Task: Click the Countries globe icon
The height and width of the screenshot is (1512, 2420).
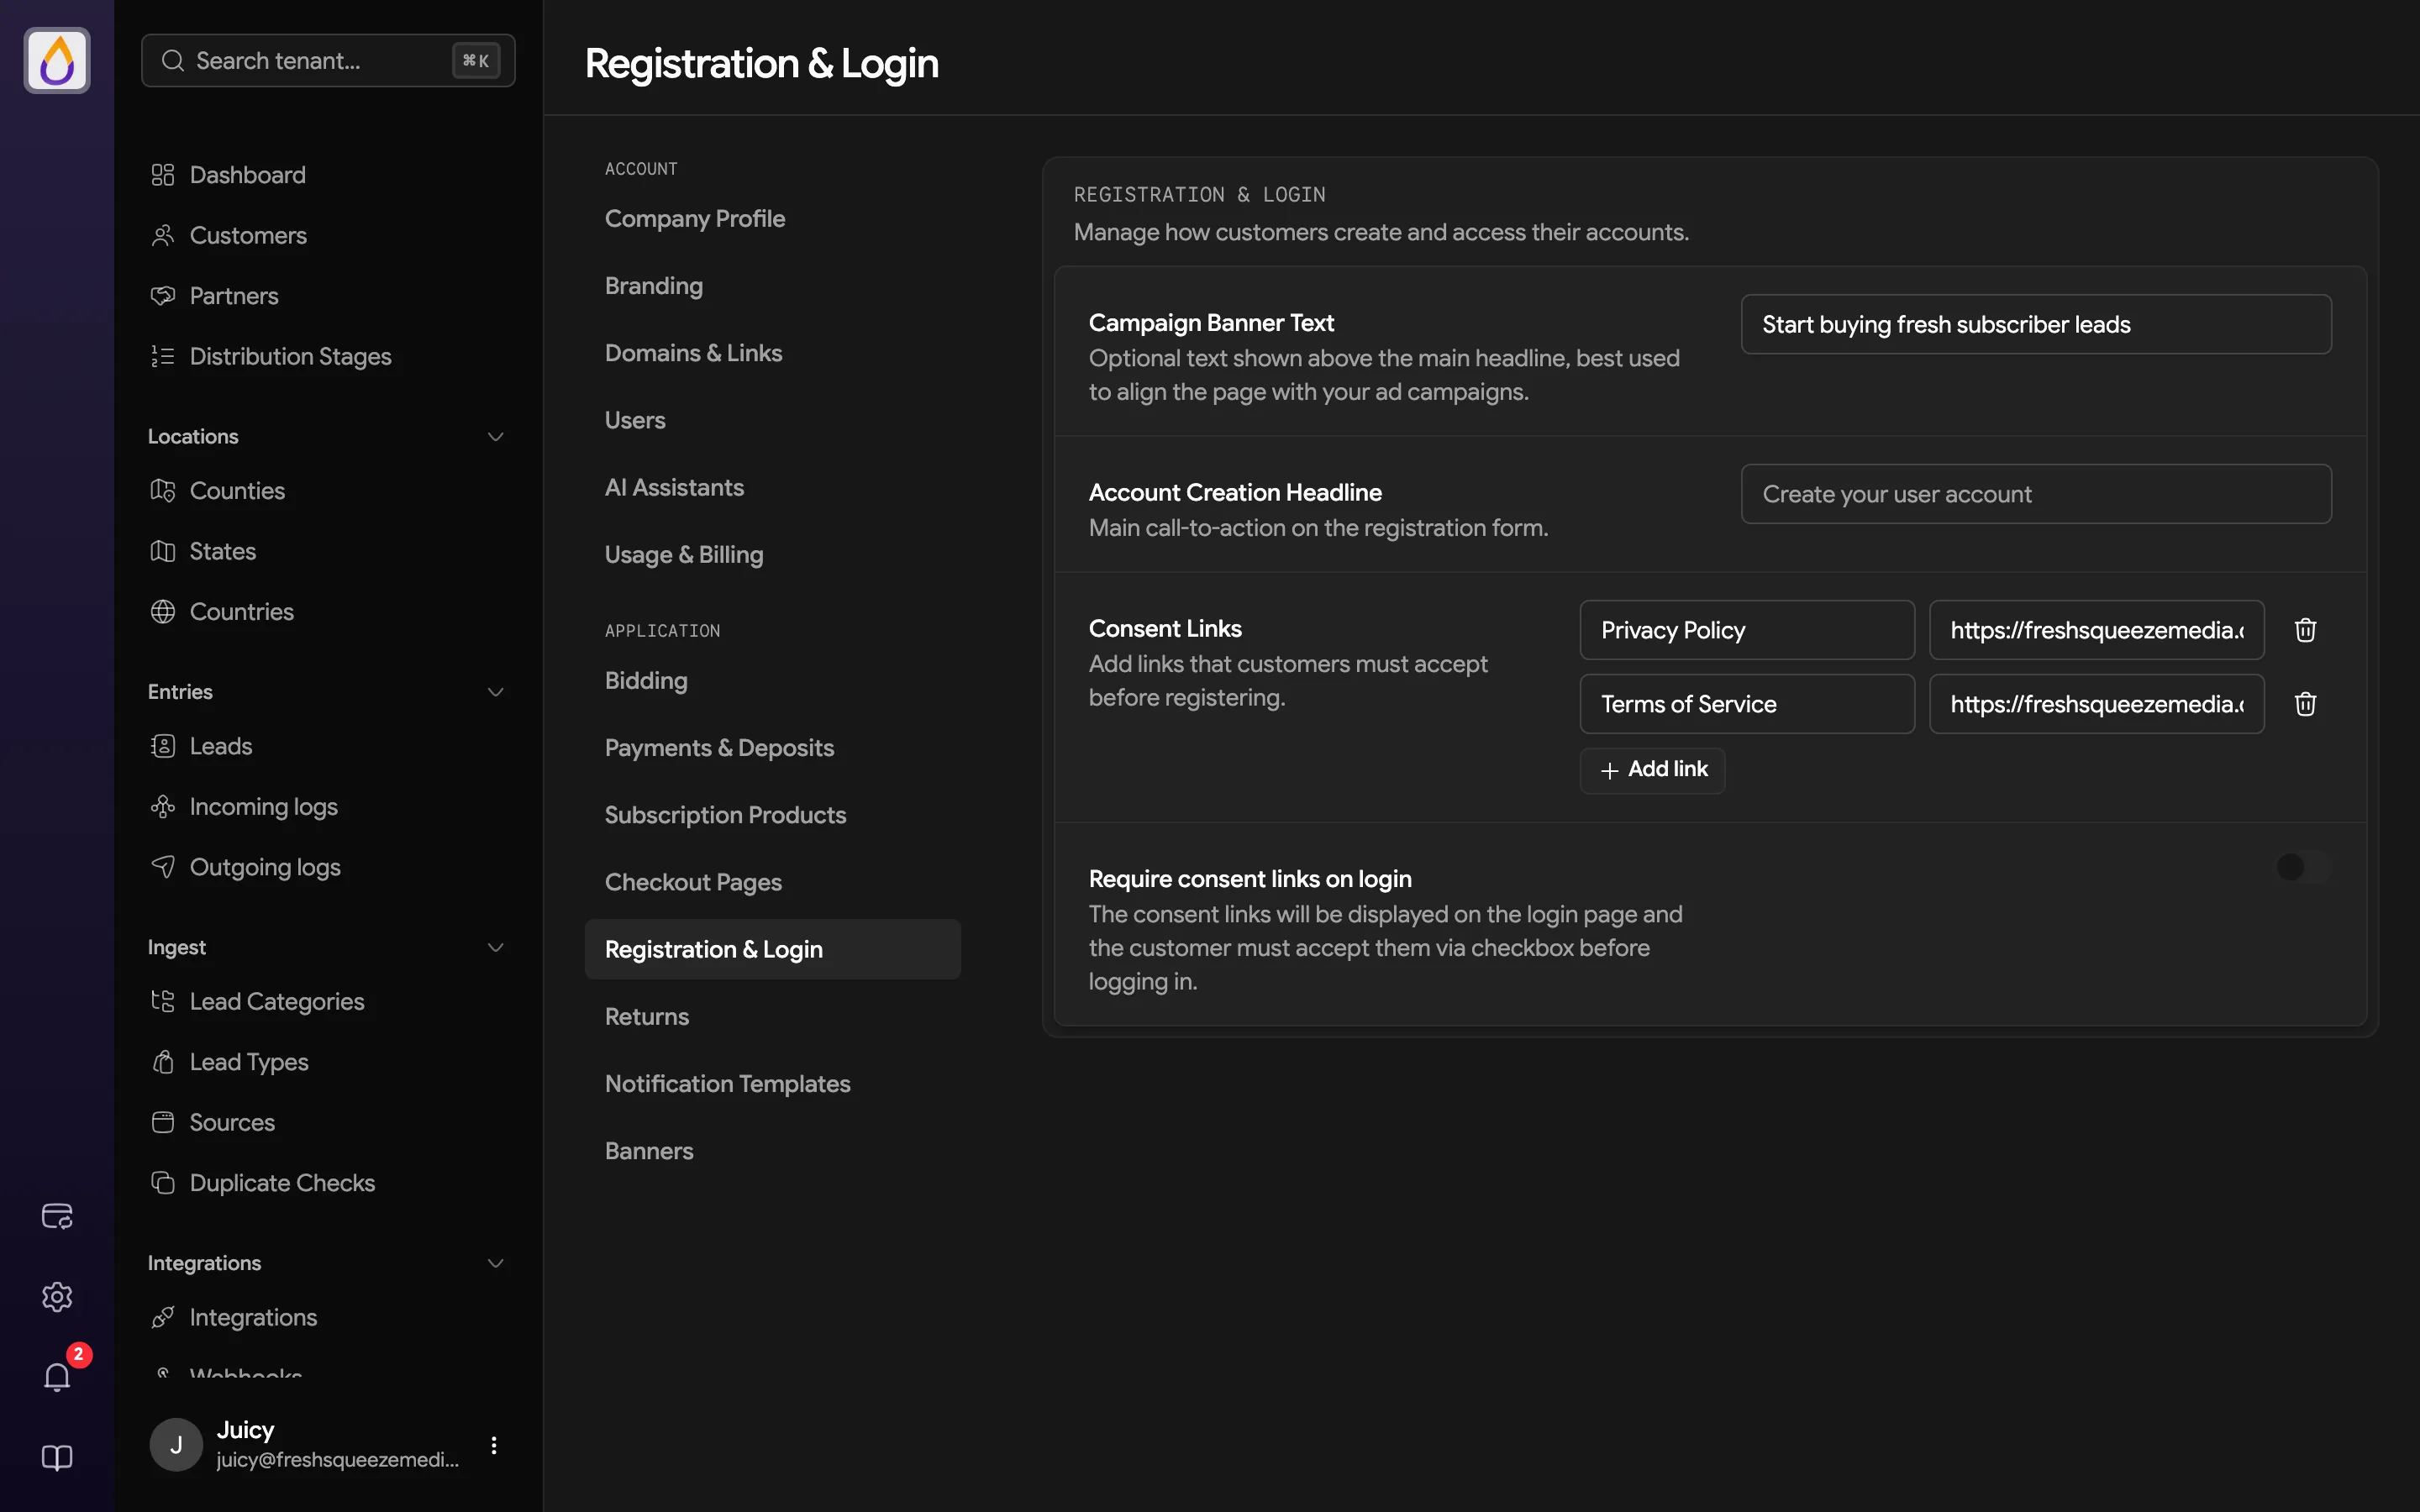Action: tap(163, 612)
